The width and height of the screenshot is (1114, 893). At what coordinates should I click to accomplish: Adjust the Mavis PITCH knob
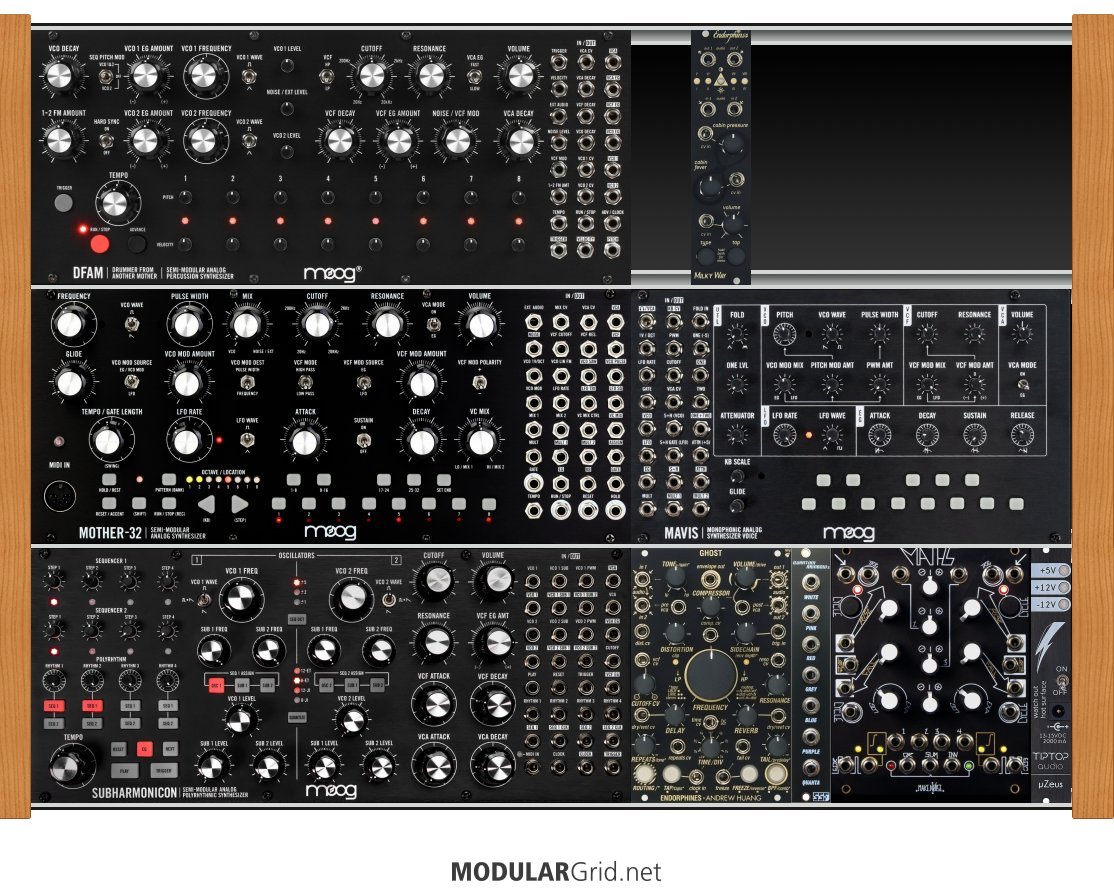(x=784, y=333)
